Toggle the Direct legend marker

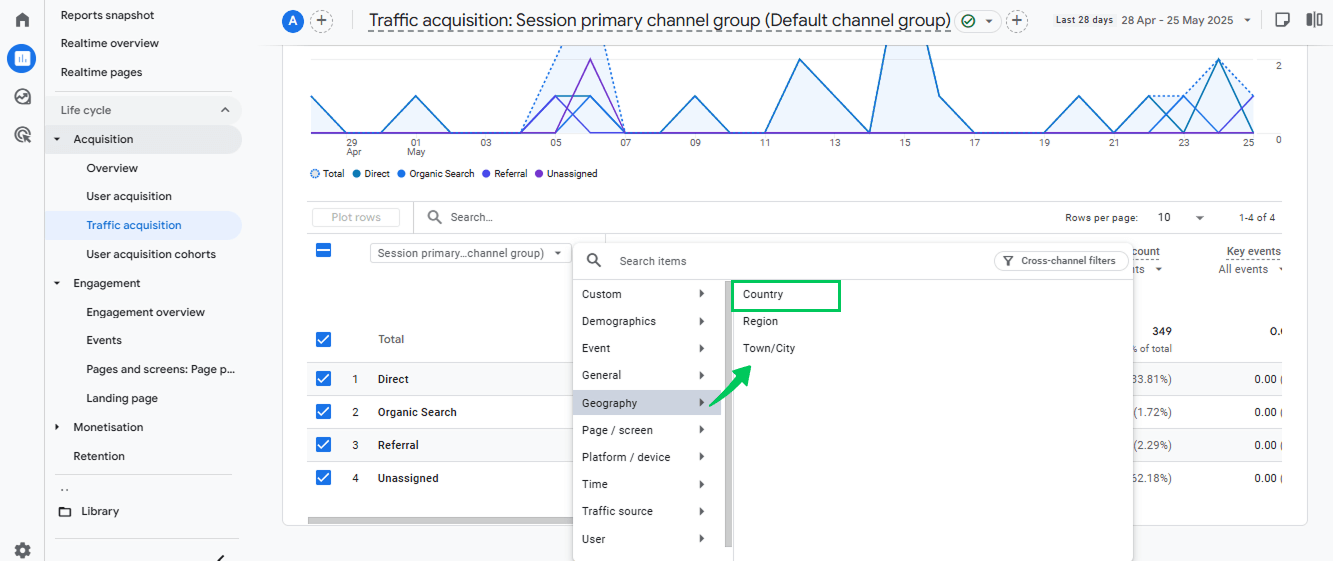click(x=356, y=174)
